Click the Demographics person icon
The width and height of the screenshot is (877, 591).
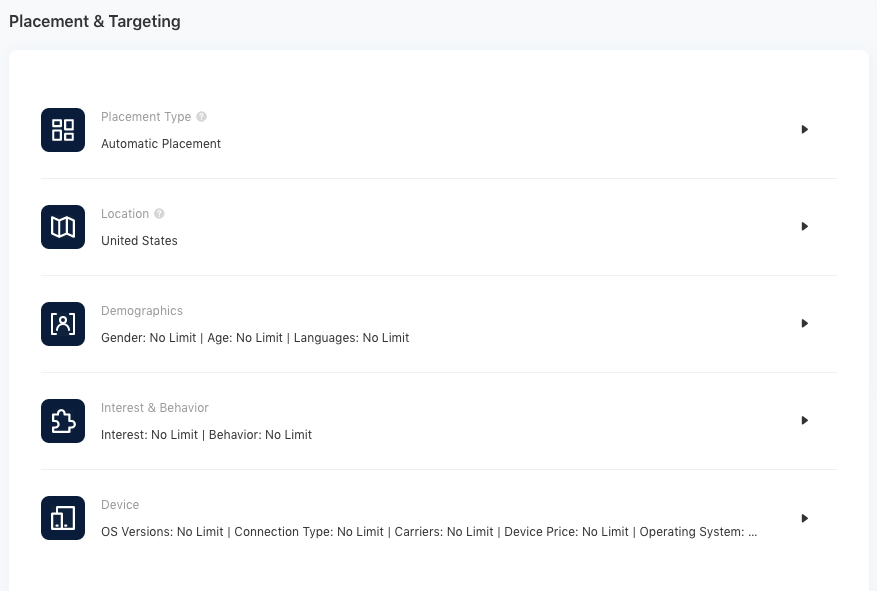pyautogui.click(x=63, y=324)
